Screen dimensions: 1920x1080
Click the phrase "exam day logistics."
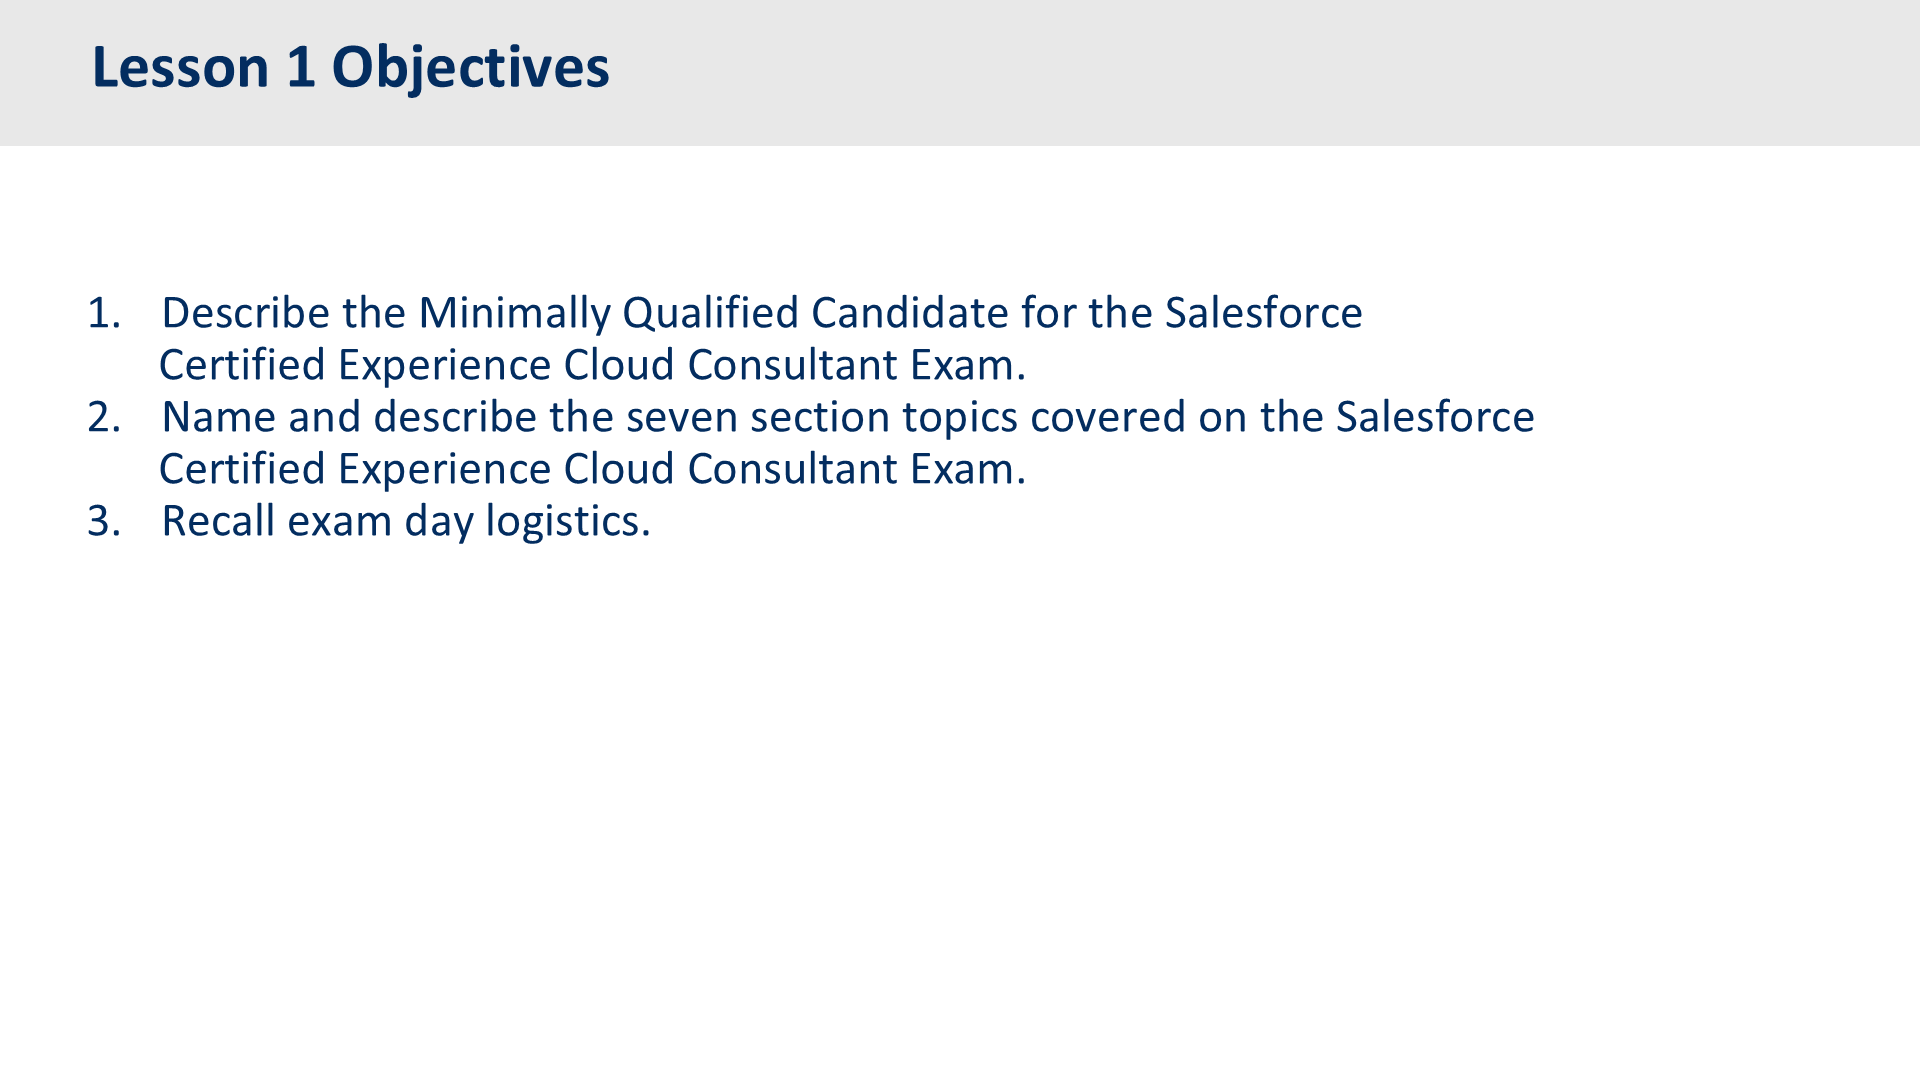pyautogui.click(x=469, y=523)
